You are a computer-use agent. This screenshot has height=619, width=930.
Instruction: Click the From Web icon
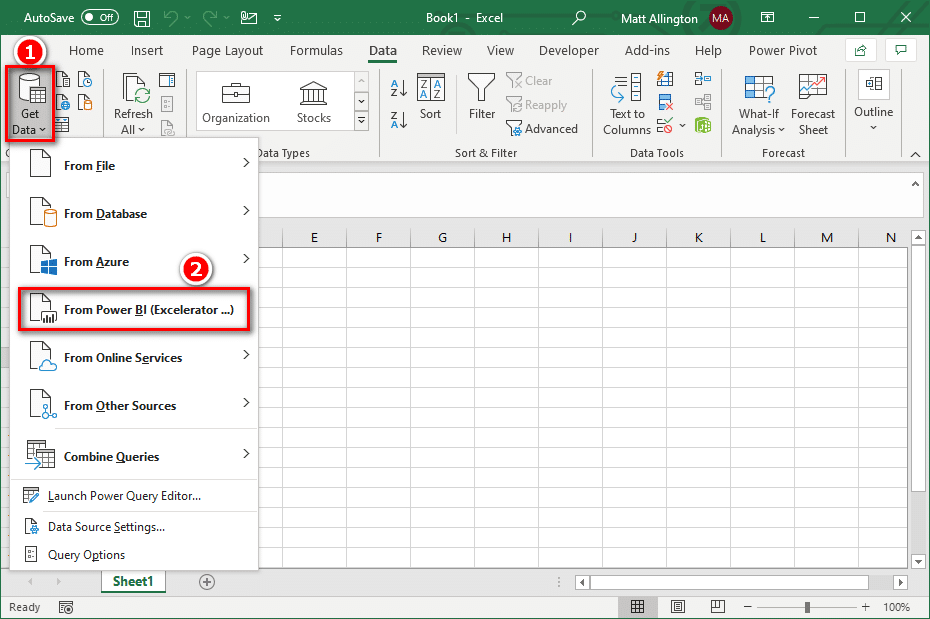[63, 103]
